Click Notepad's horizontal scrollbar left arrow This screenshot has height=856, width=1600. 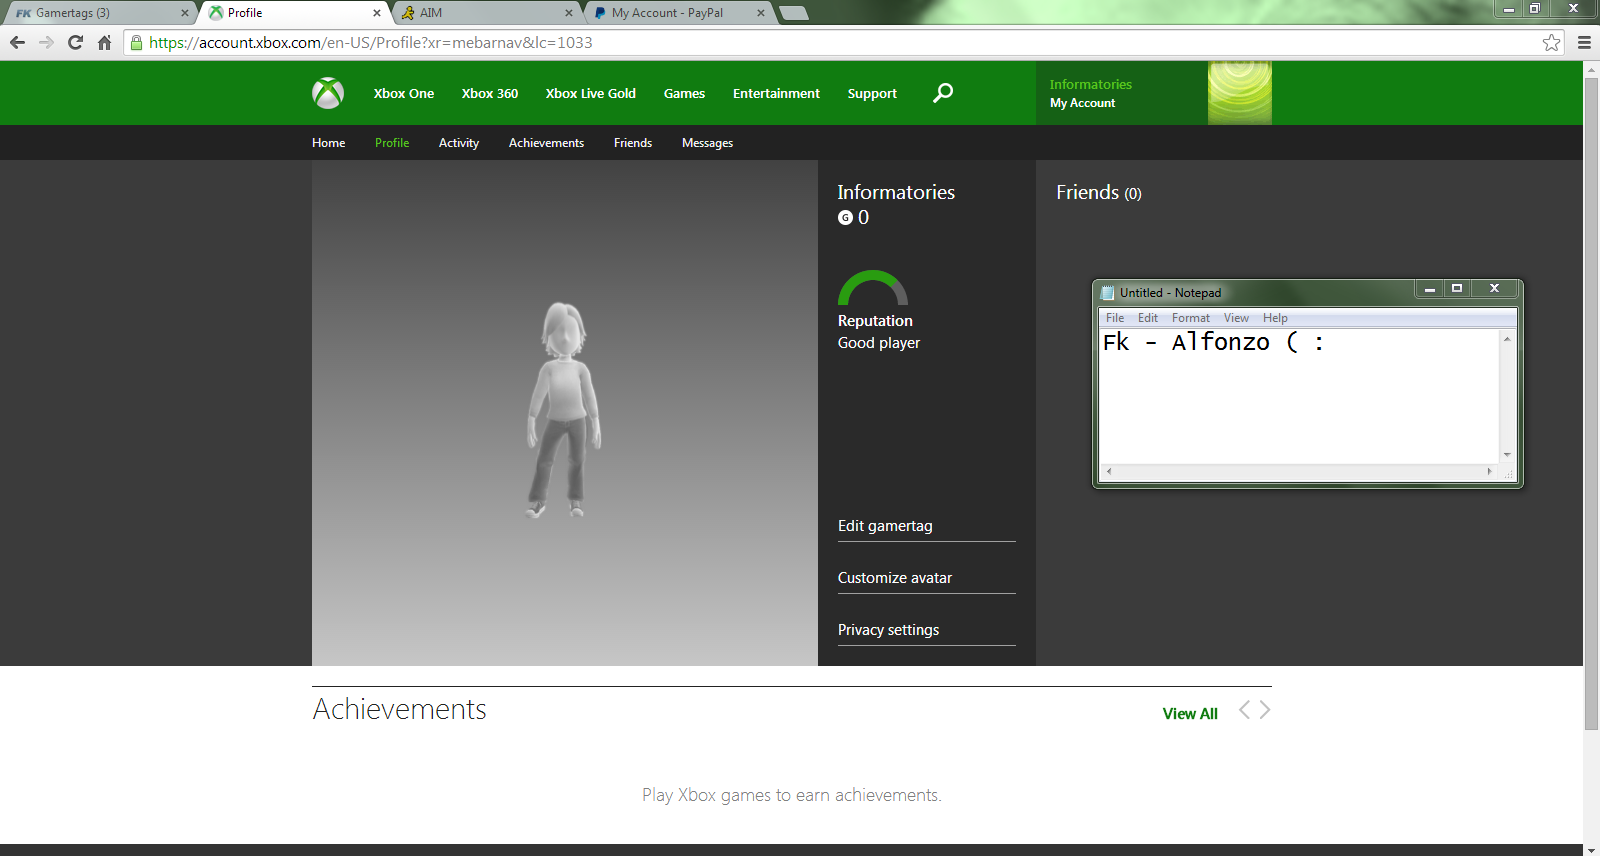(x=1109, y=471)
